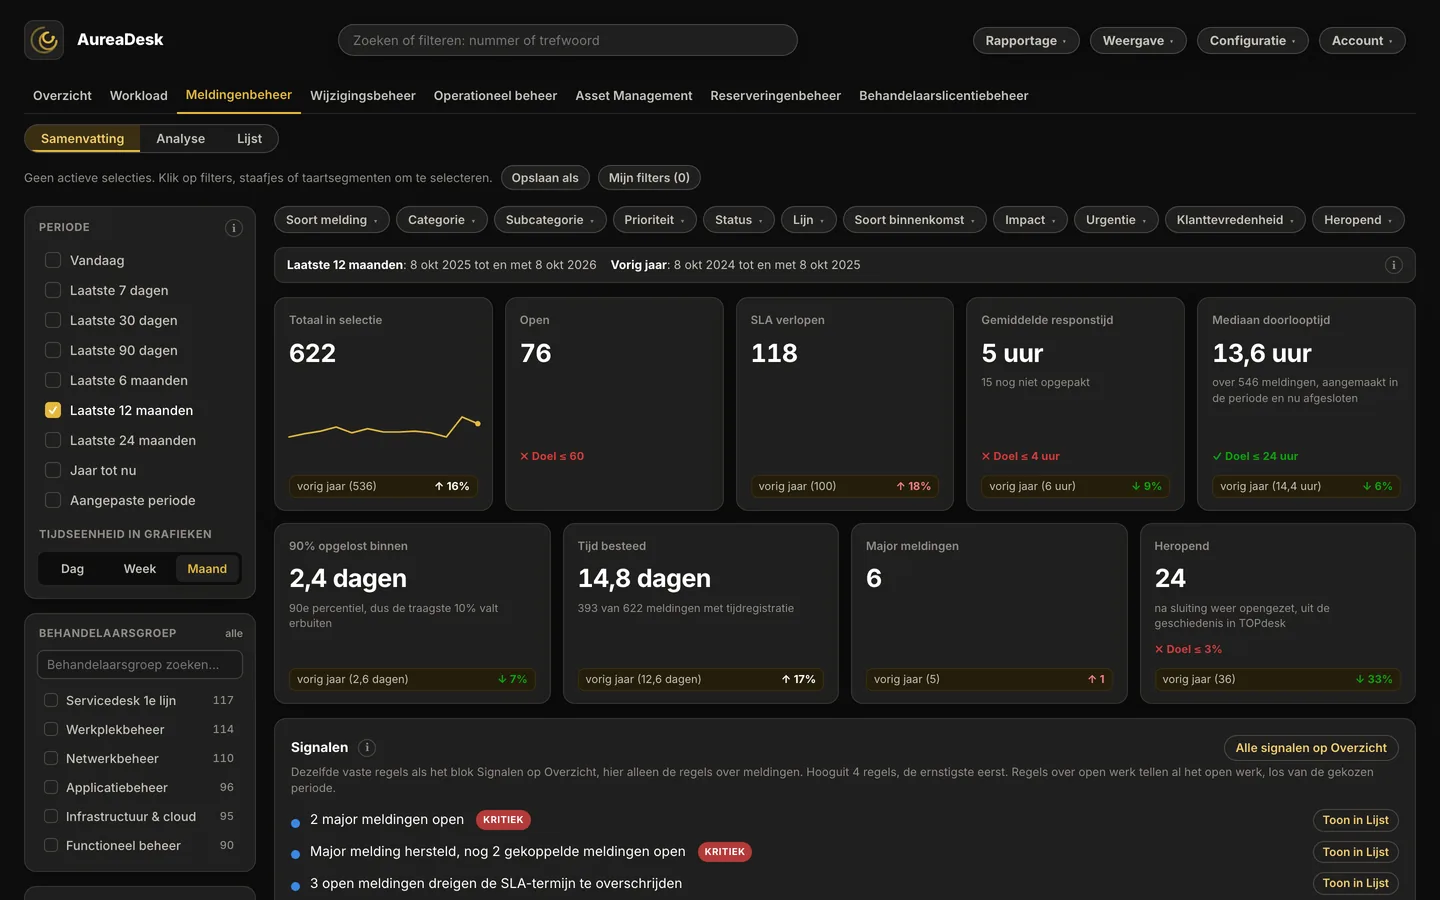Click the Open card 'Doel ≤ 60' label
Image resolution: width=1440 pixels, height=900 pixels.
click(552, 456)
